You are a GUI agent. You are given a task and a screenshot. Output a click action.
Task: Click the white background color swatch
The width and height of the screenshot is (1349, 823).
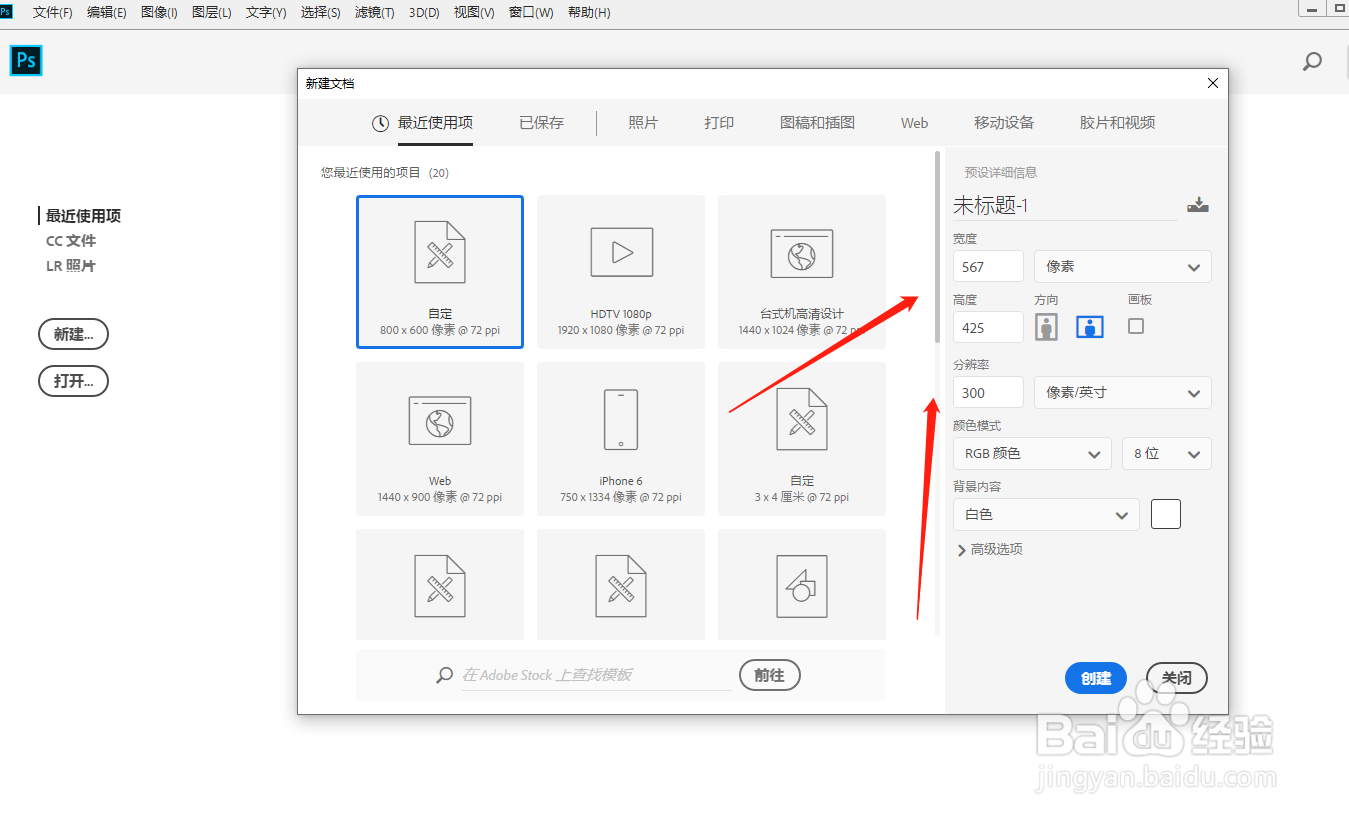coord(1165,513)
